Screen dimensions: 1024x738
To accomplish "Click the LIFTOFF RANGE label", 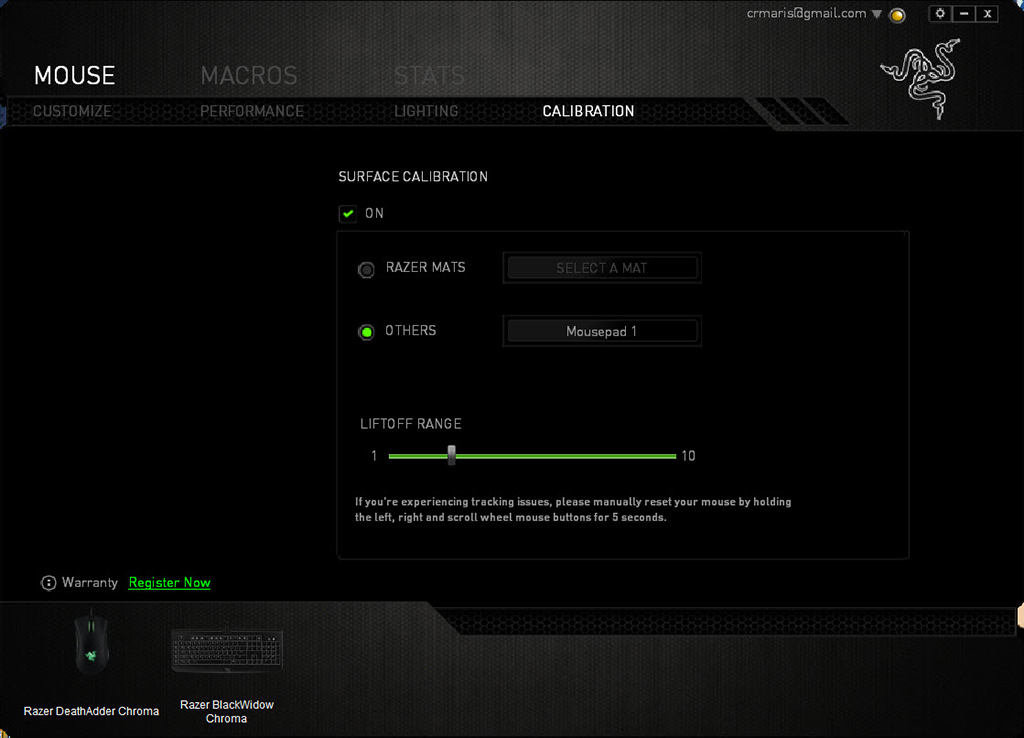I will click(x=411, y=424).
